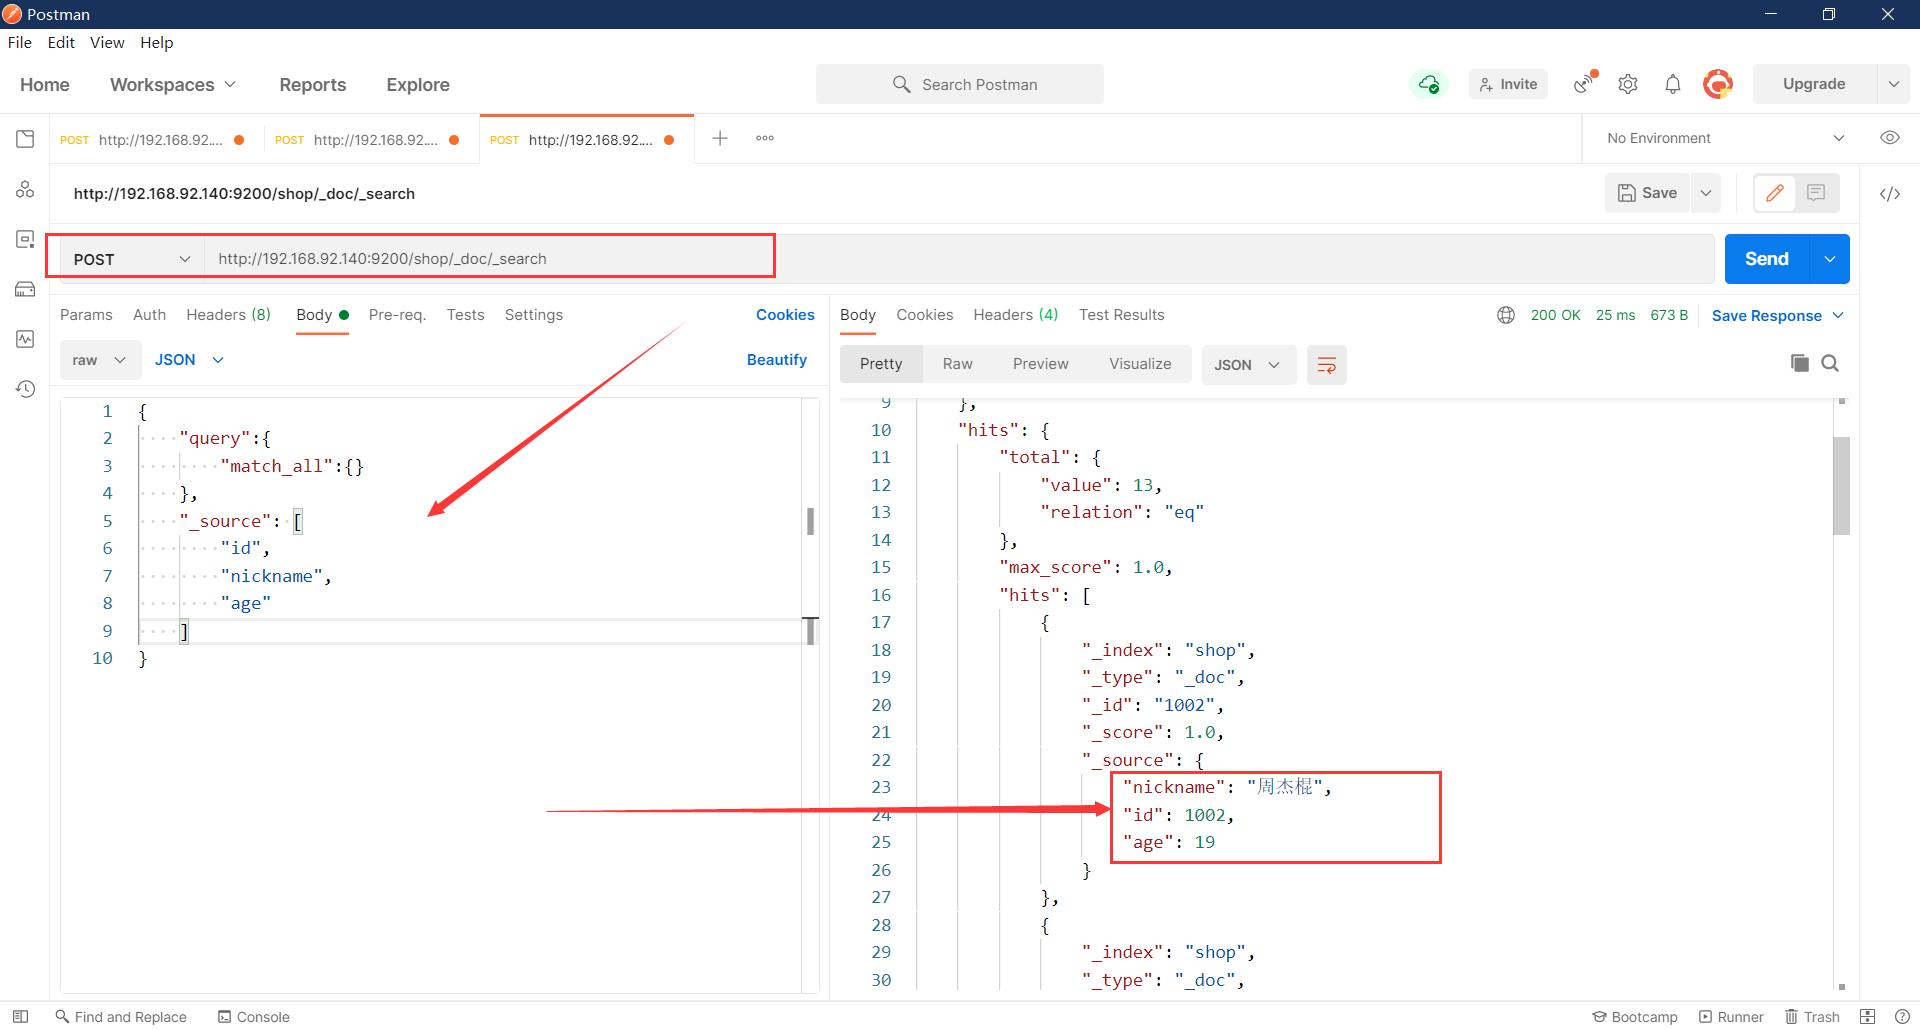Screen dimensions: 1920x1030
Task: Open the tab options ellipsis menu
Action: pos(765,138)
